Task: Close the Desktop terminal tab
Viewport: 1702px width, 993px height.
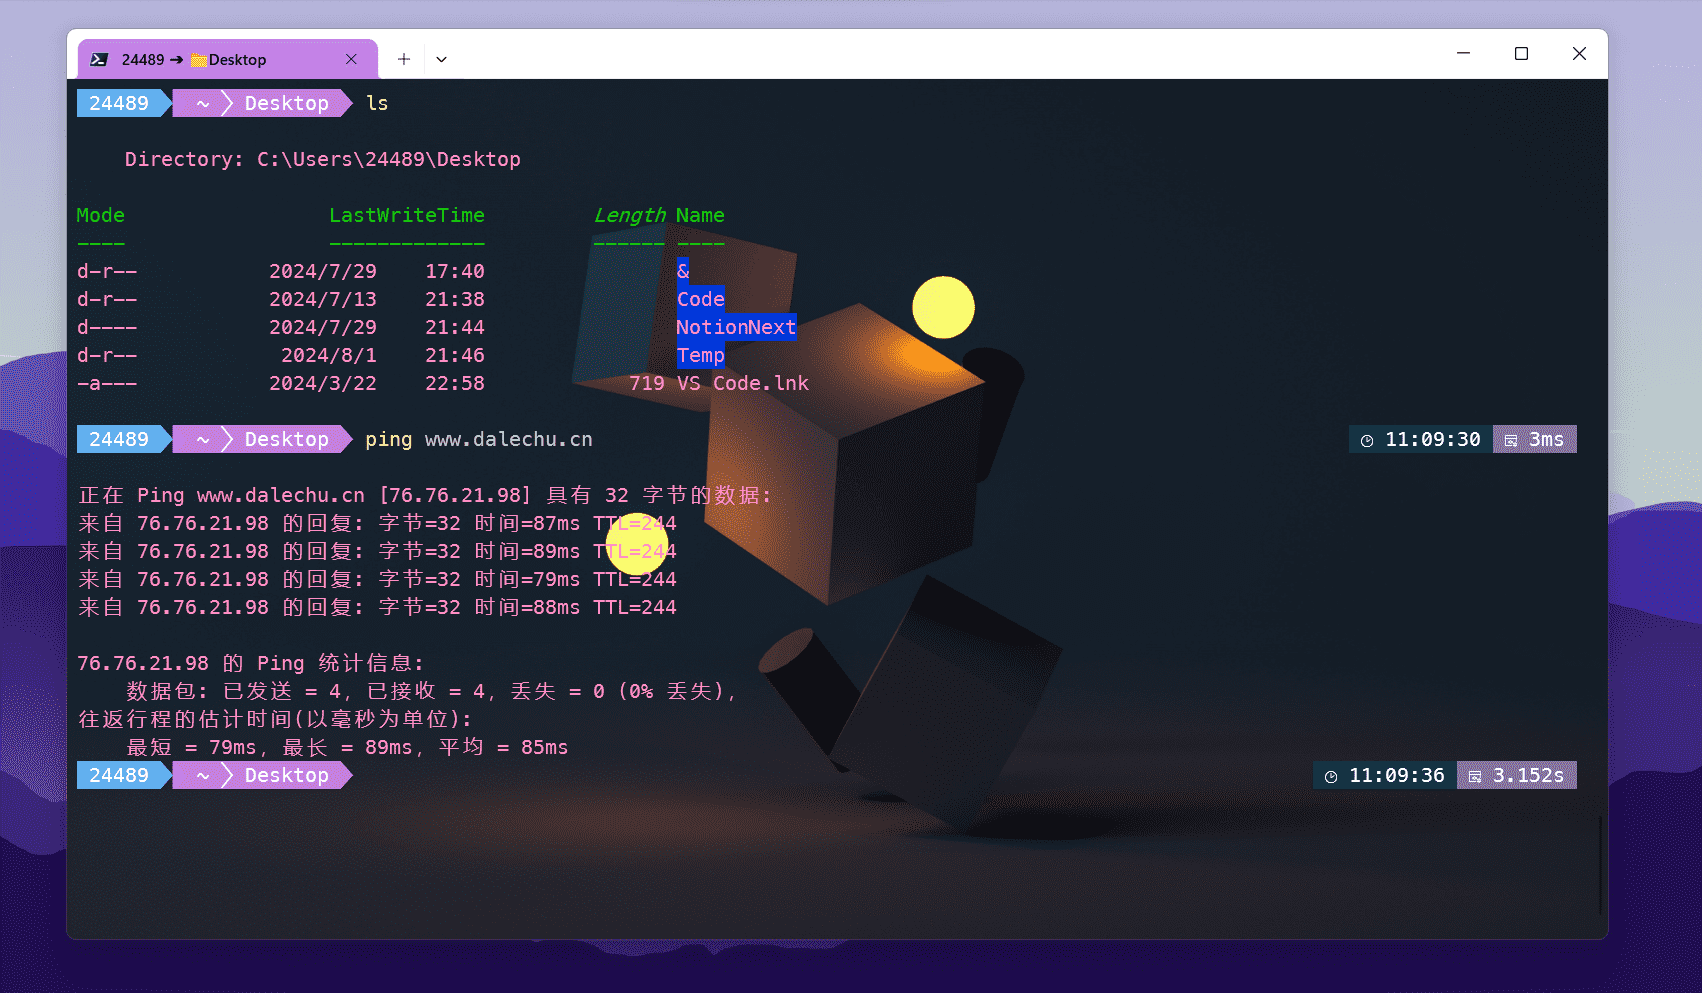Action: point(351,59)
